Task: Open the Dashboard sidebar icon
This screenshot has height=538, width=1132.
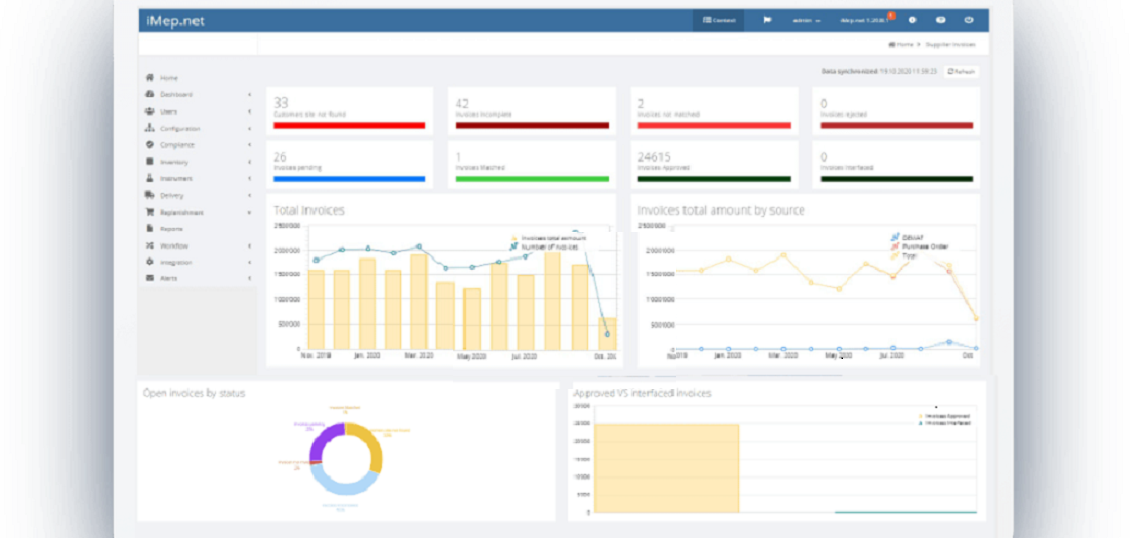Action: [149, 94]
